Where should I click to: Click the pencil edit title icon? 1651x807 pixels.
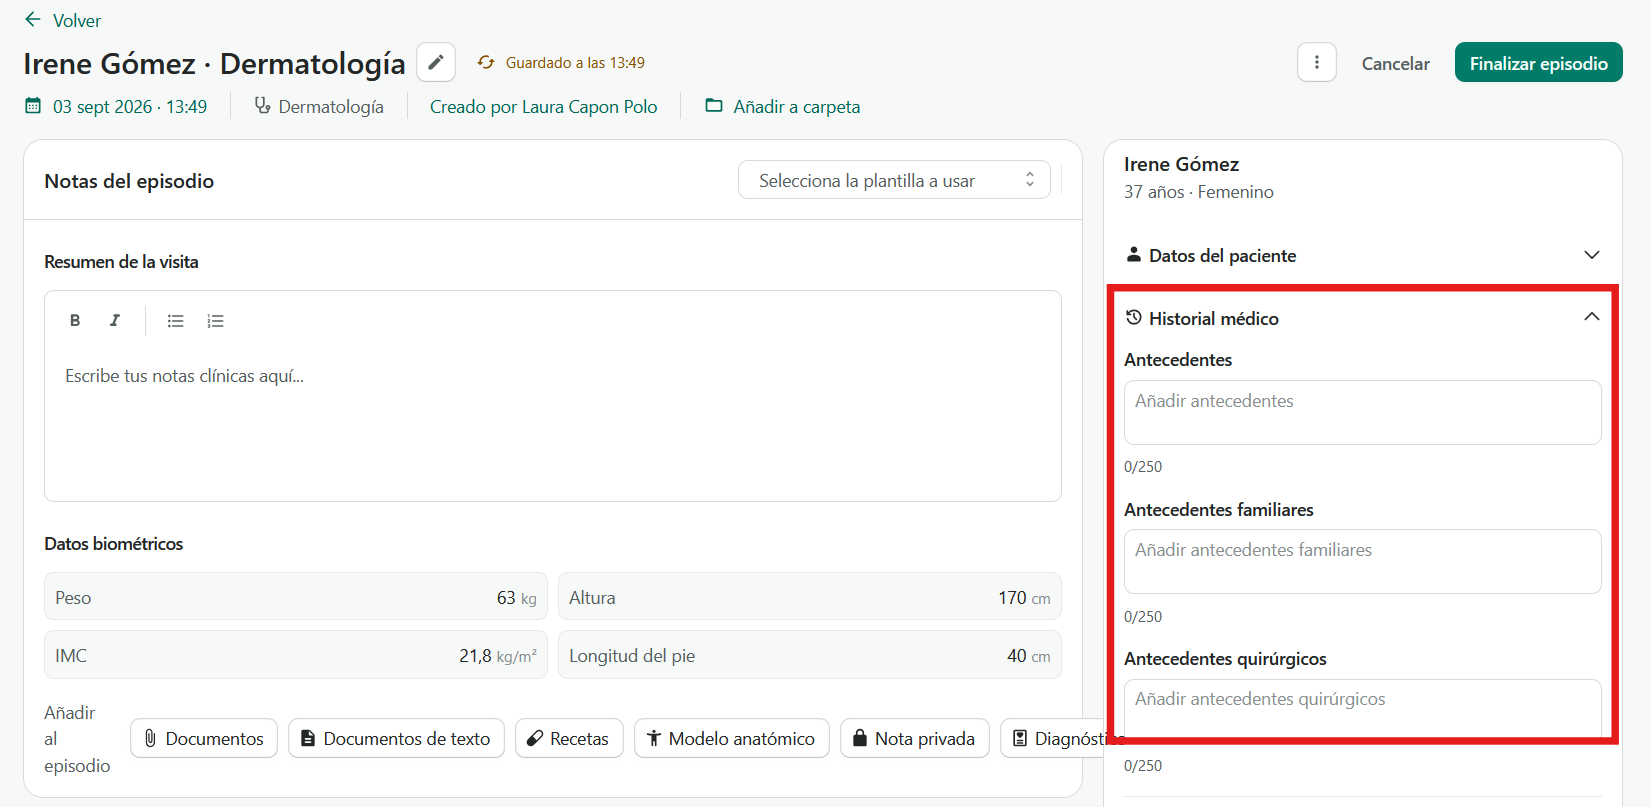[x=436, y=62]
